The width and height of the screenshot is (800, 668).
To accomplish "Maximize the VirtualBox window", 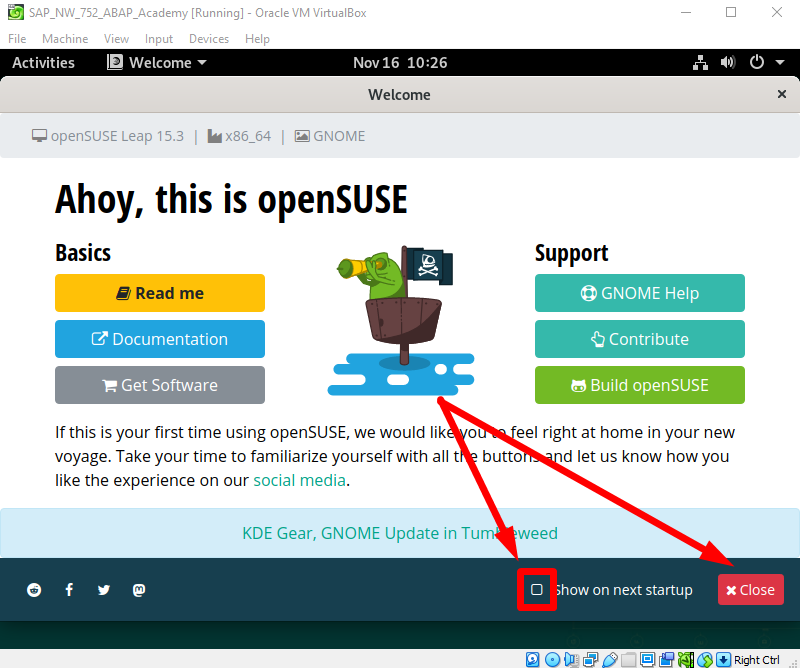I will (x=731, y=12).
